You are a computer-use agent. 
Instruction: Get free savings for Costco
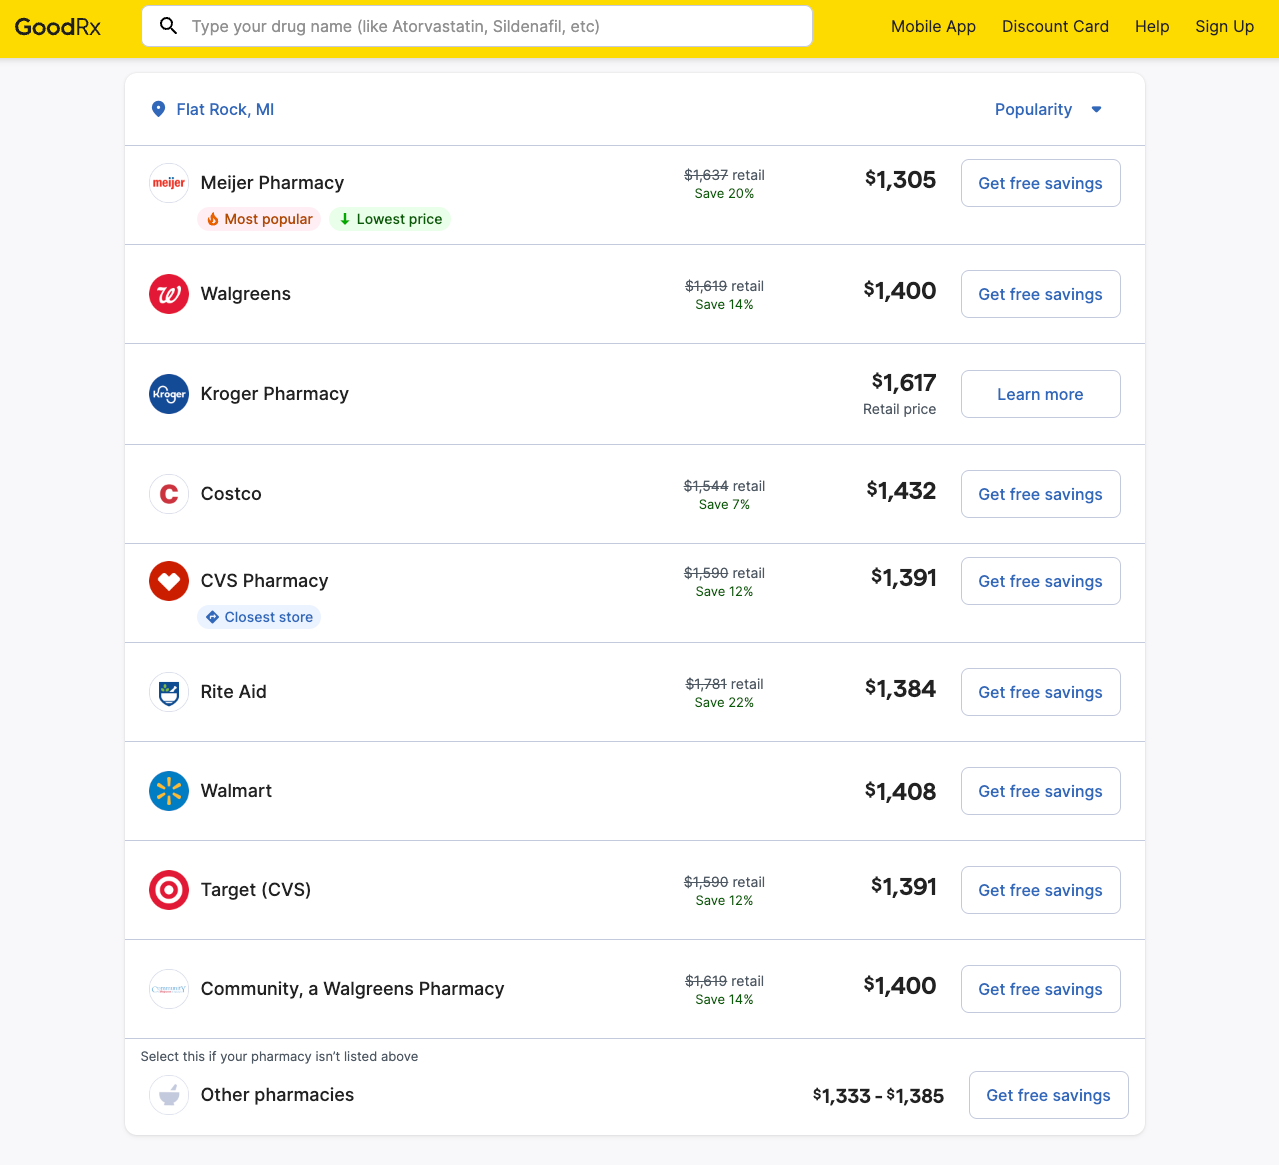[x=1040, y=494]
